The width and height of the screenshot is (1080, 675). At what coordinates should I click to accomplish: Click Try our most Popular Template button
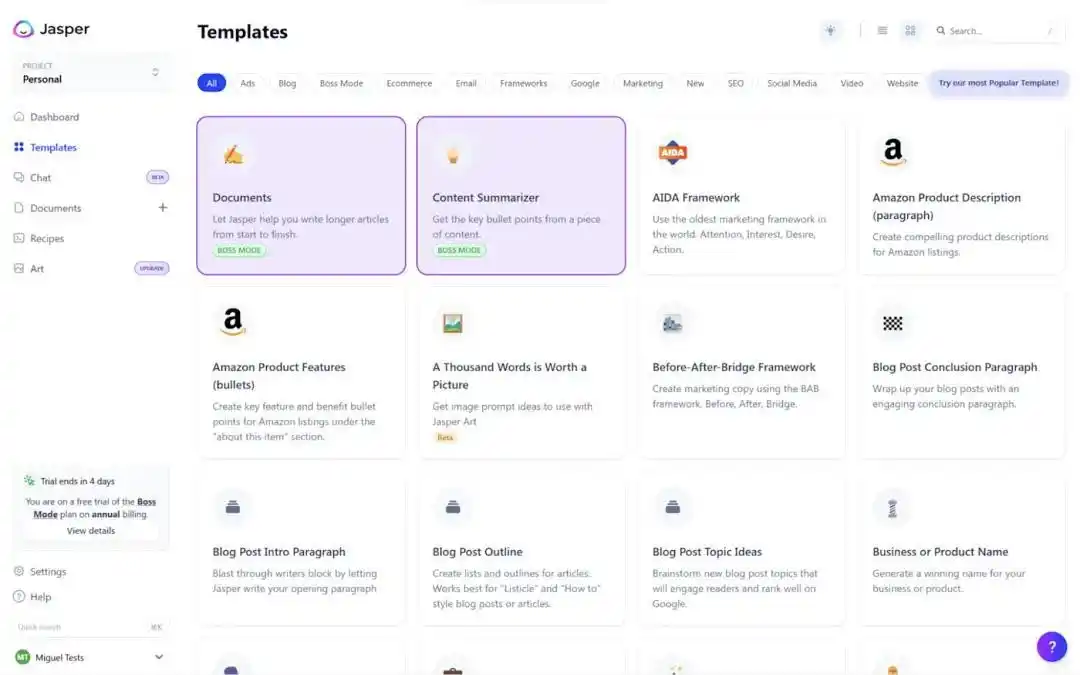(x=997, y=83)
